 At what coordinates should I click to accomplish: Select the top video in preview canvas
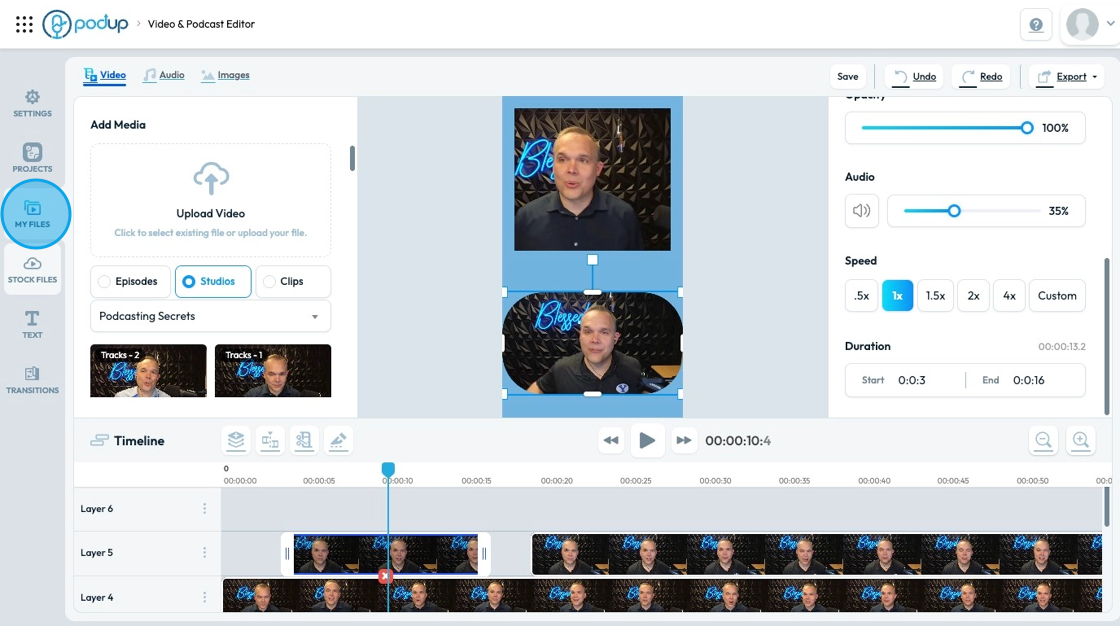(x=592, y=179)
